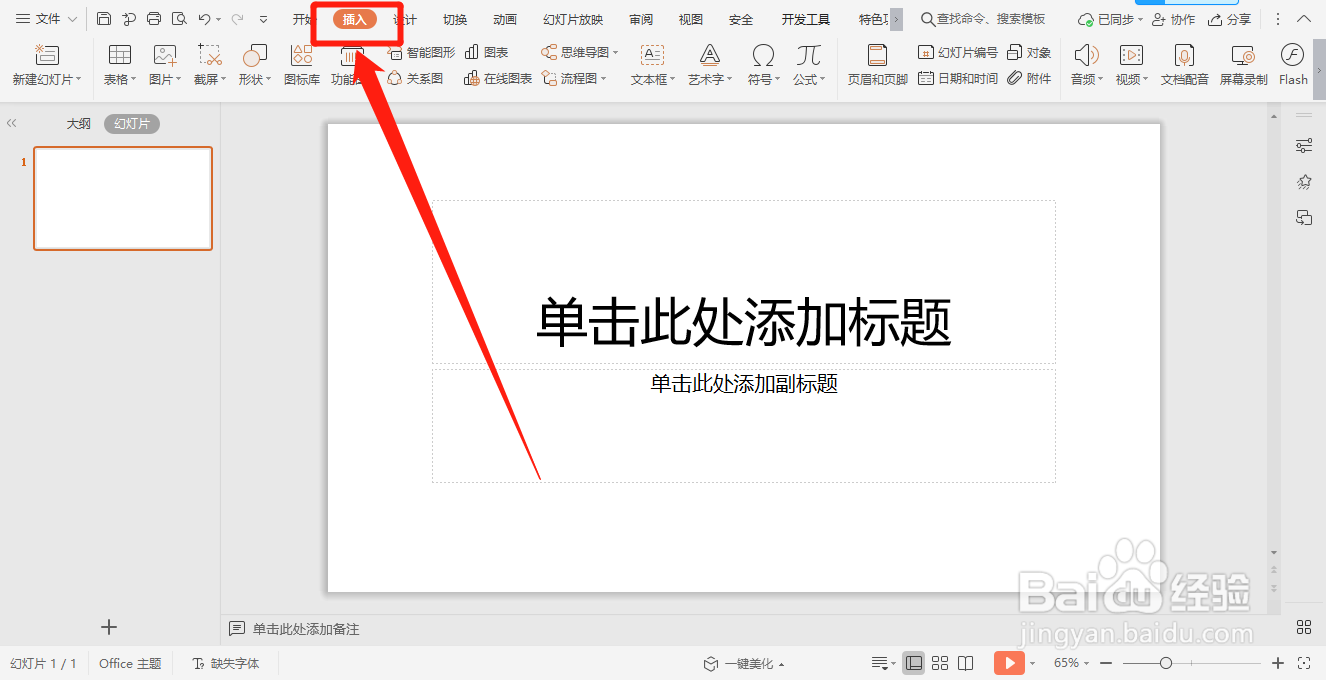
Task: Open 文档配音 document voiceover
Action: point(1183,66)
